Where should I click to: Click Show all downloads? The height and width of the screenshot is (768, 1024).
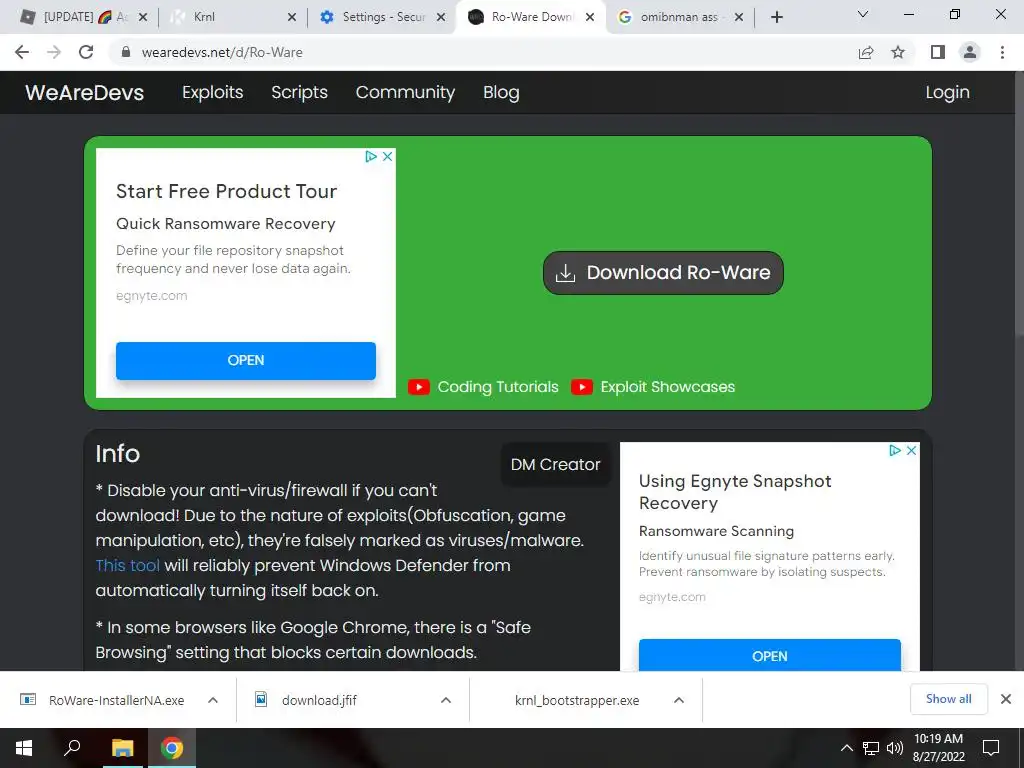(x=948, y=699)
